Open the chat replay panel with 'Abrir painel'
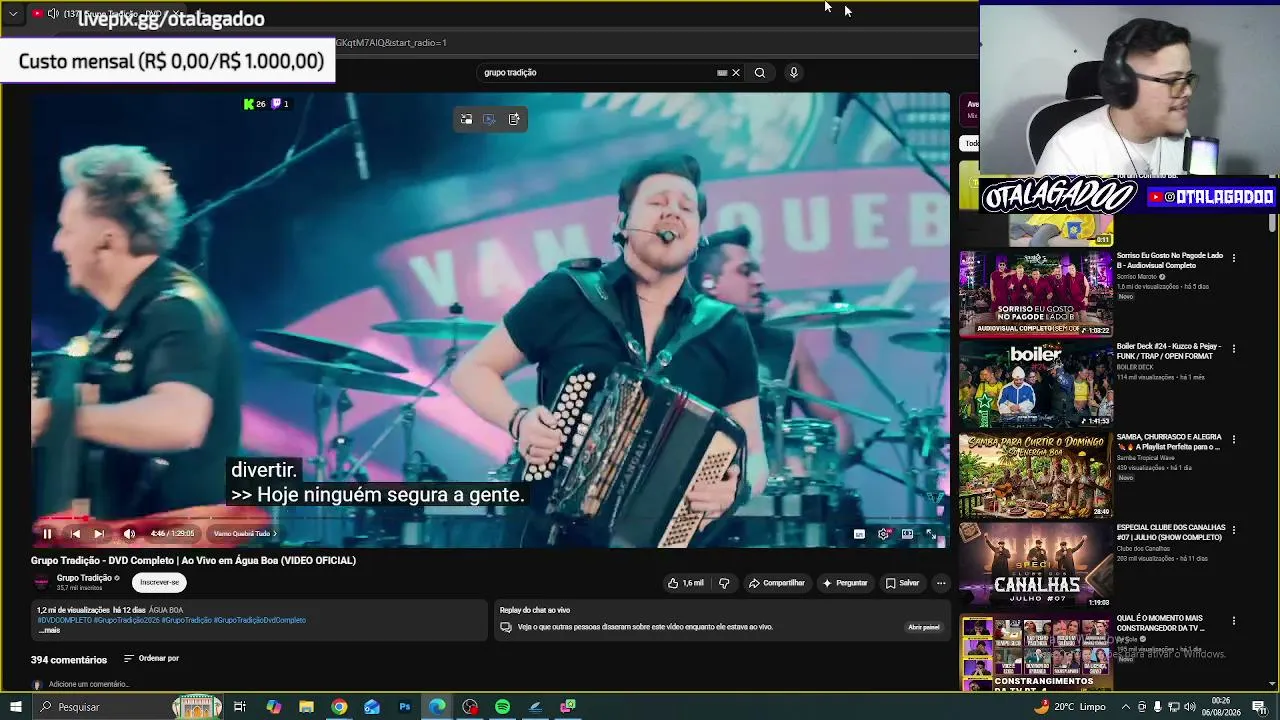Viewport: 1280px width, 720px height. click(x=923, y=627)
